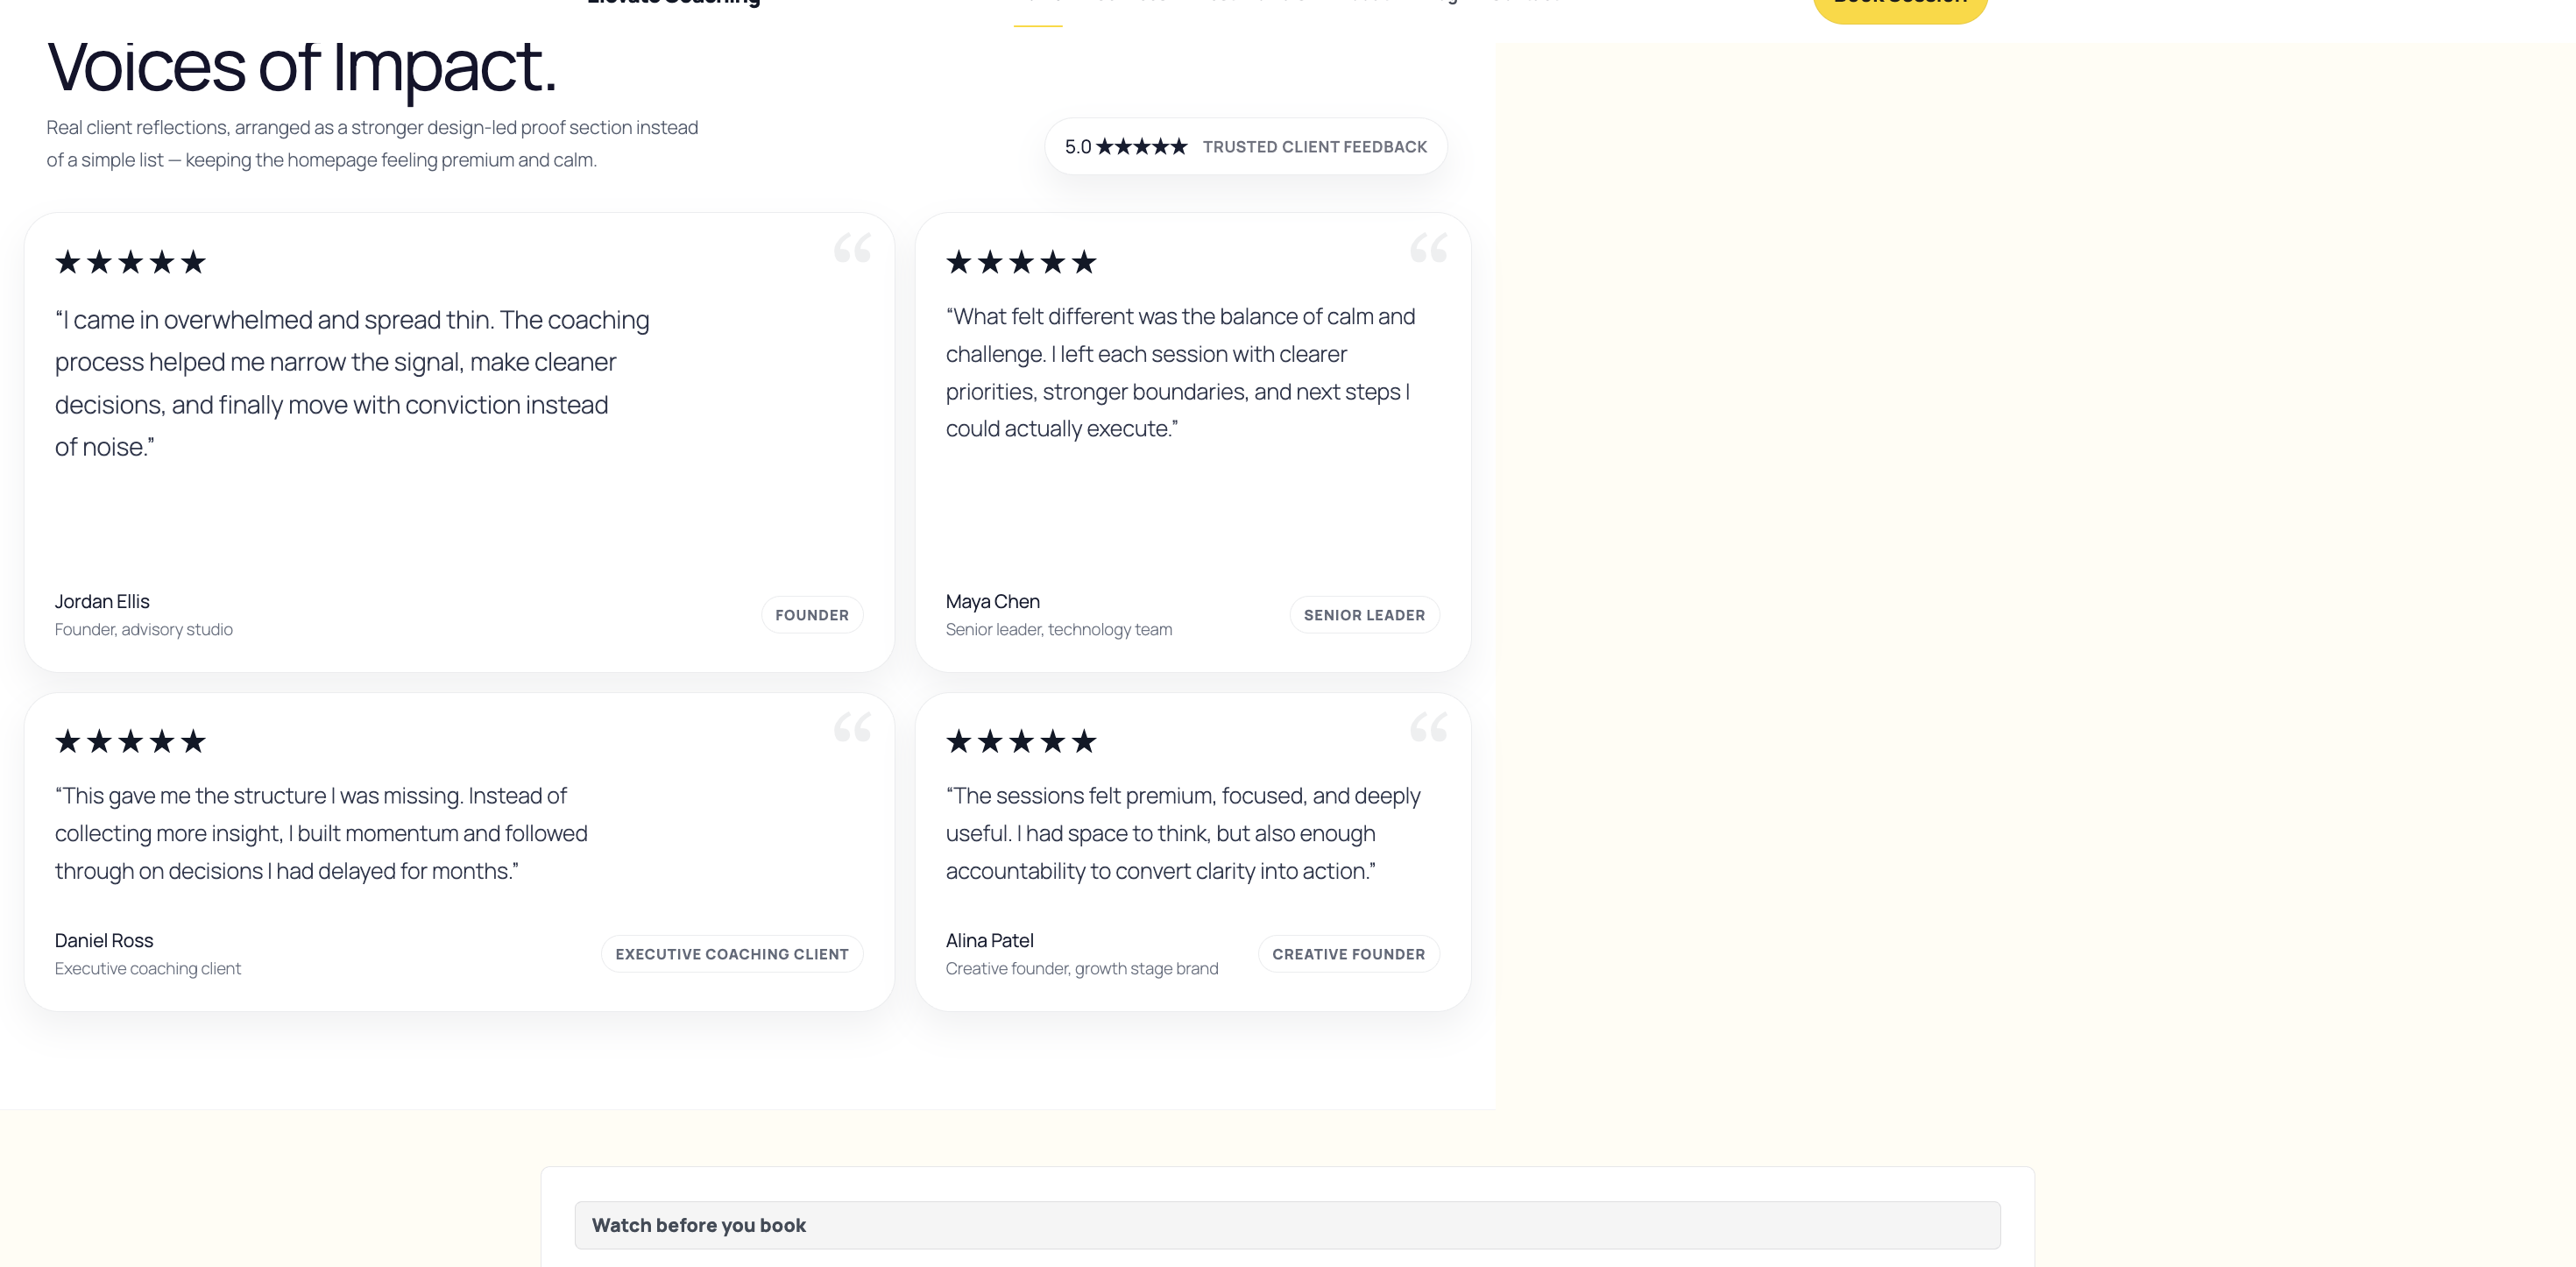Click the CREATIVE FOUNDER tag pill

click(x=1348, y=954)
